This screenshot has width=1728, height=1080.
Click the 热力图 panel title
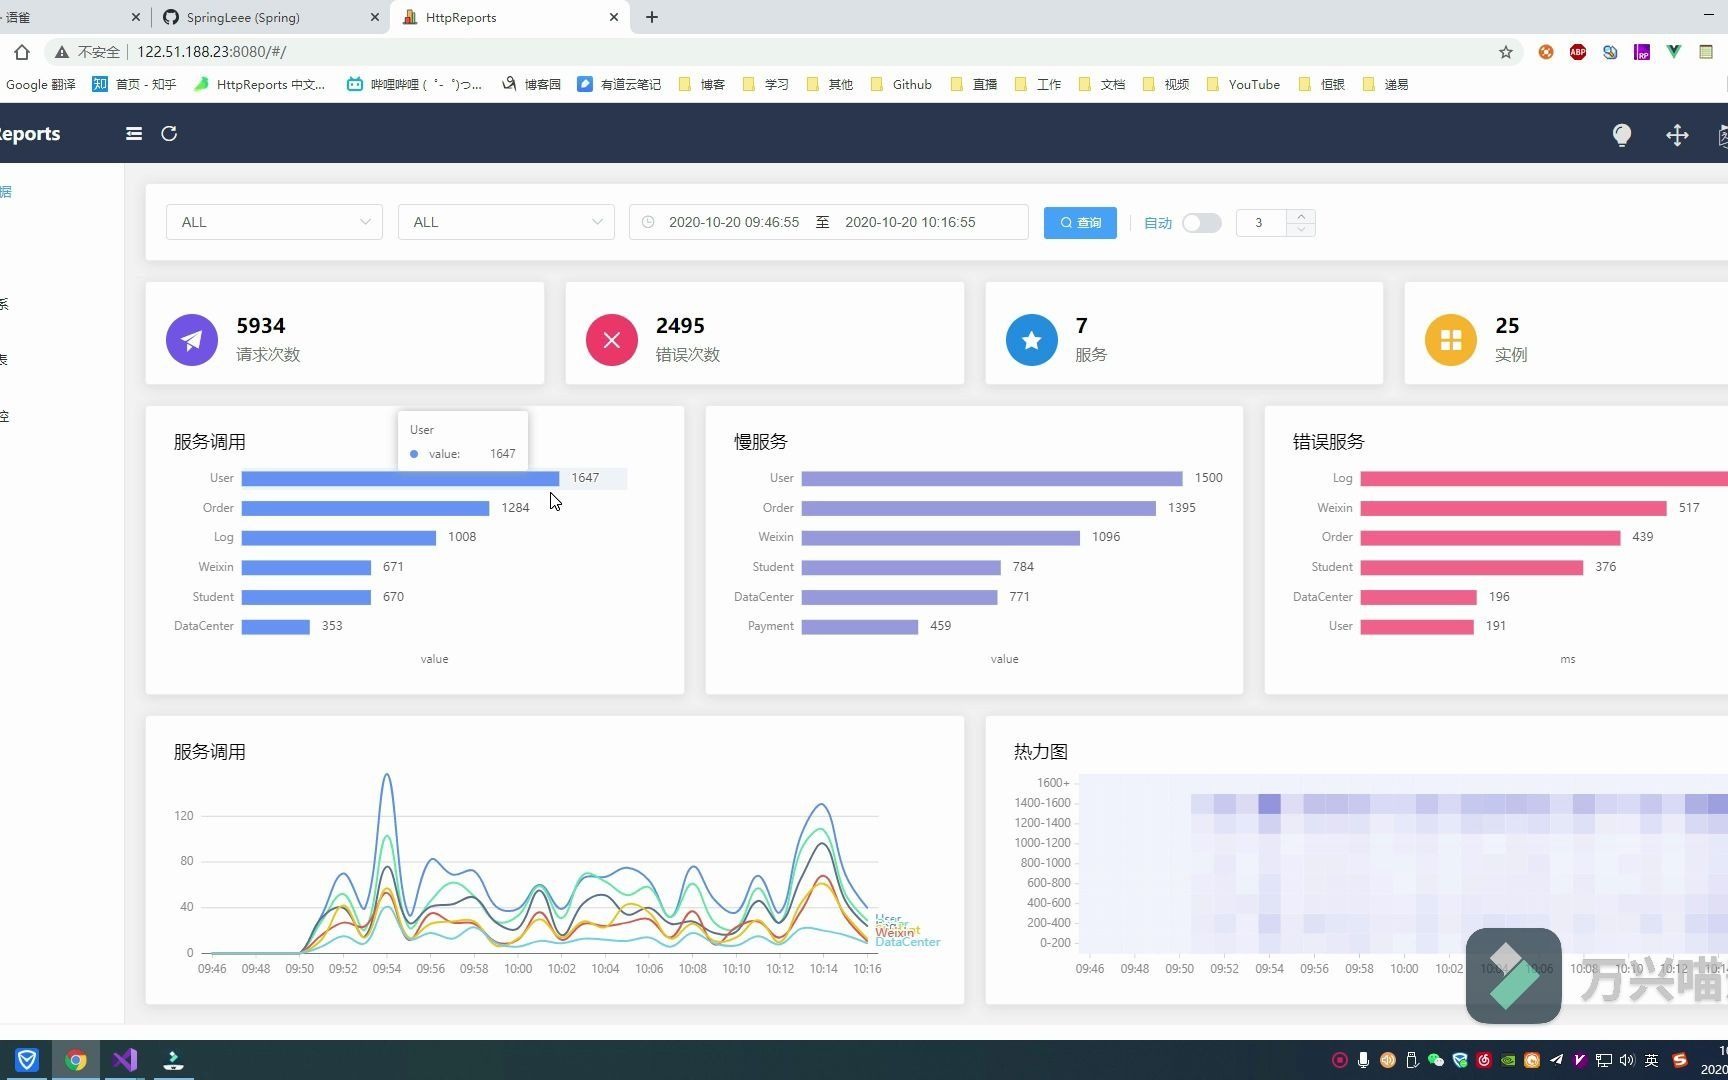[x=1041, y=752]
